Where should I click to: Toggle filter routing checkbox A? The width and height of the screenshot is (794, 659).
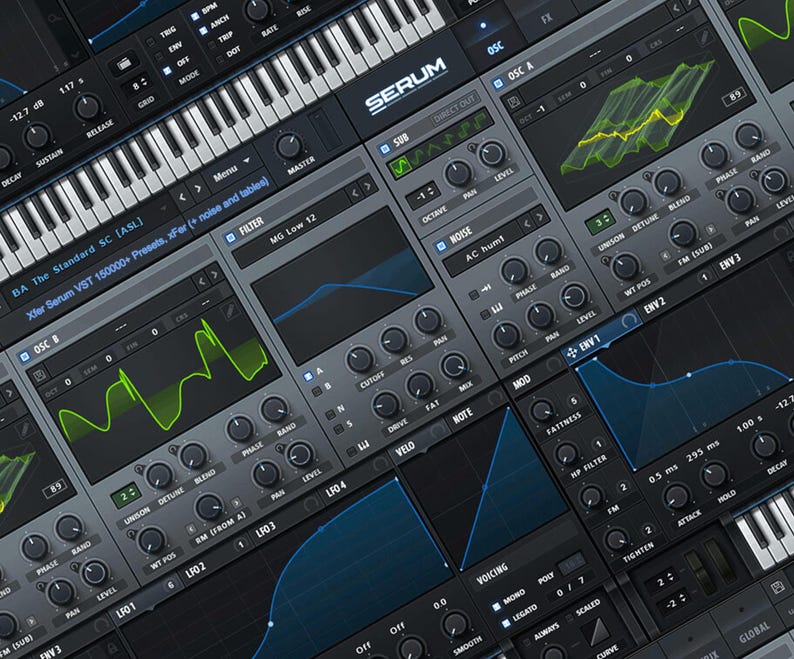[x=307, y=376]
